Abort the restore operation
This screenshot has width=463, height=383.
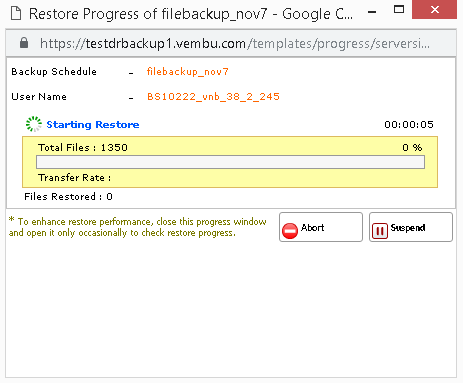pos(321,227)
